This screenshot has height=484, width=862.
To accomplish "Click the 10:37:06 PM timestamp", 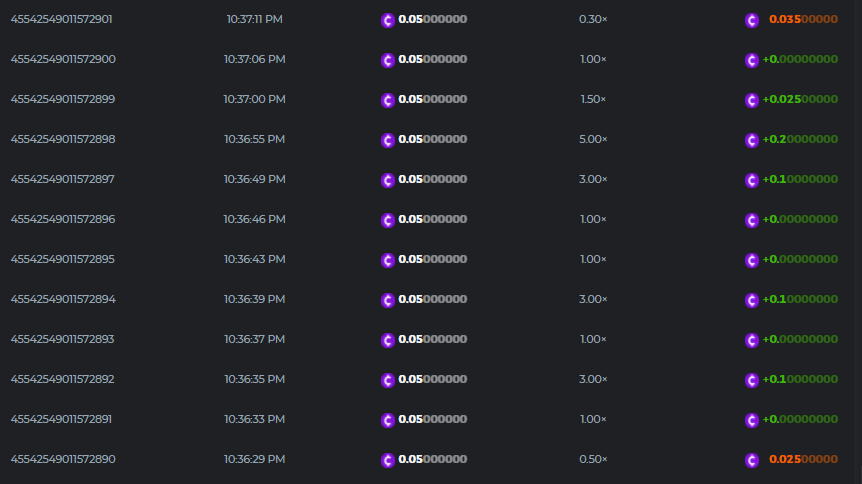I will (254, 59).
